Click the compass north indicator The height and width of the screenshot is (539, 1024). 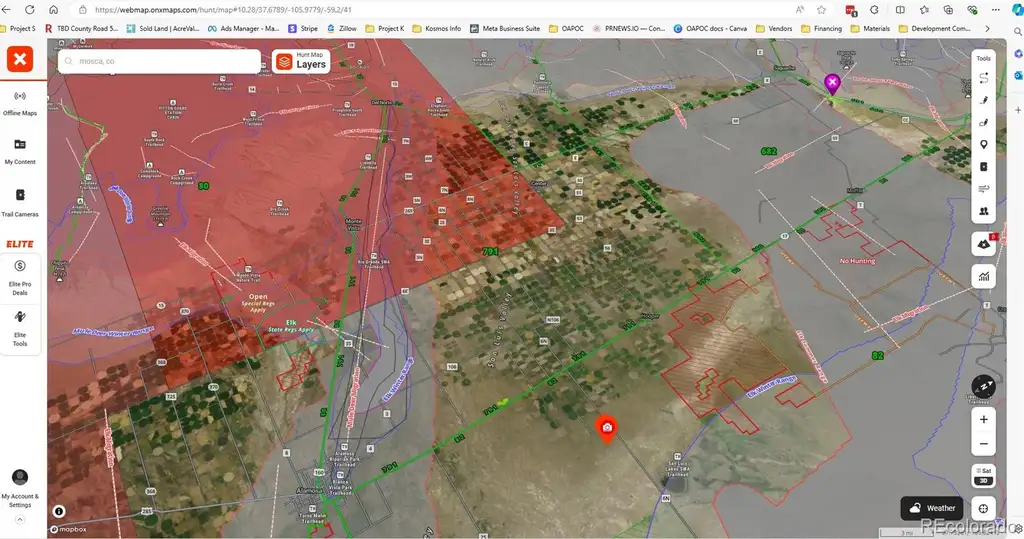984,386
